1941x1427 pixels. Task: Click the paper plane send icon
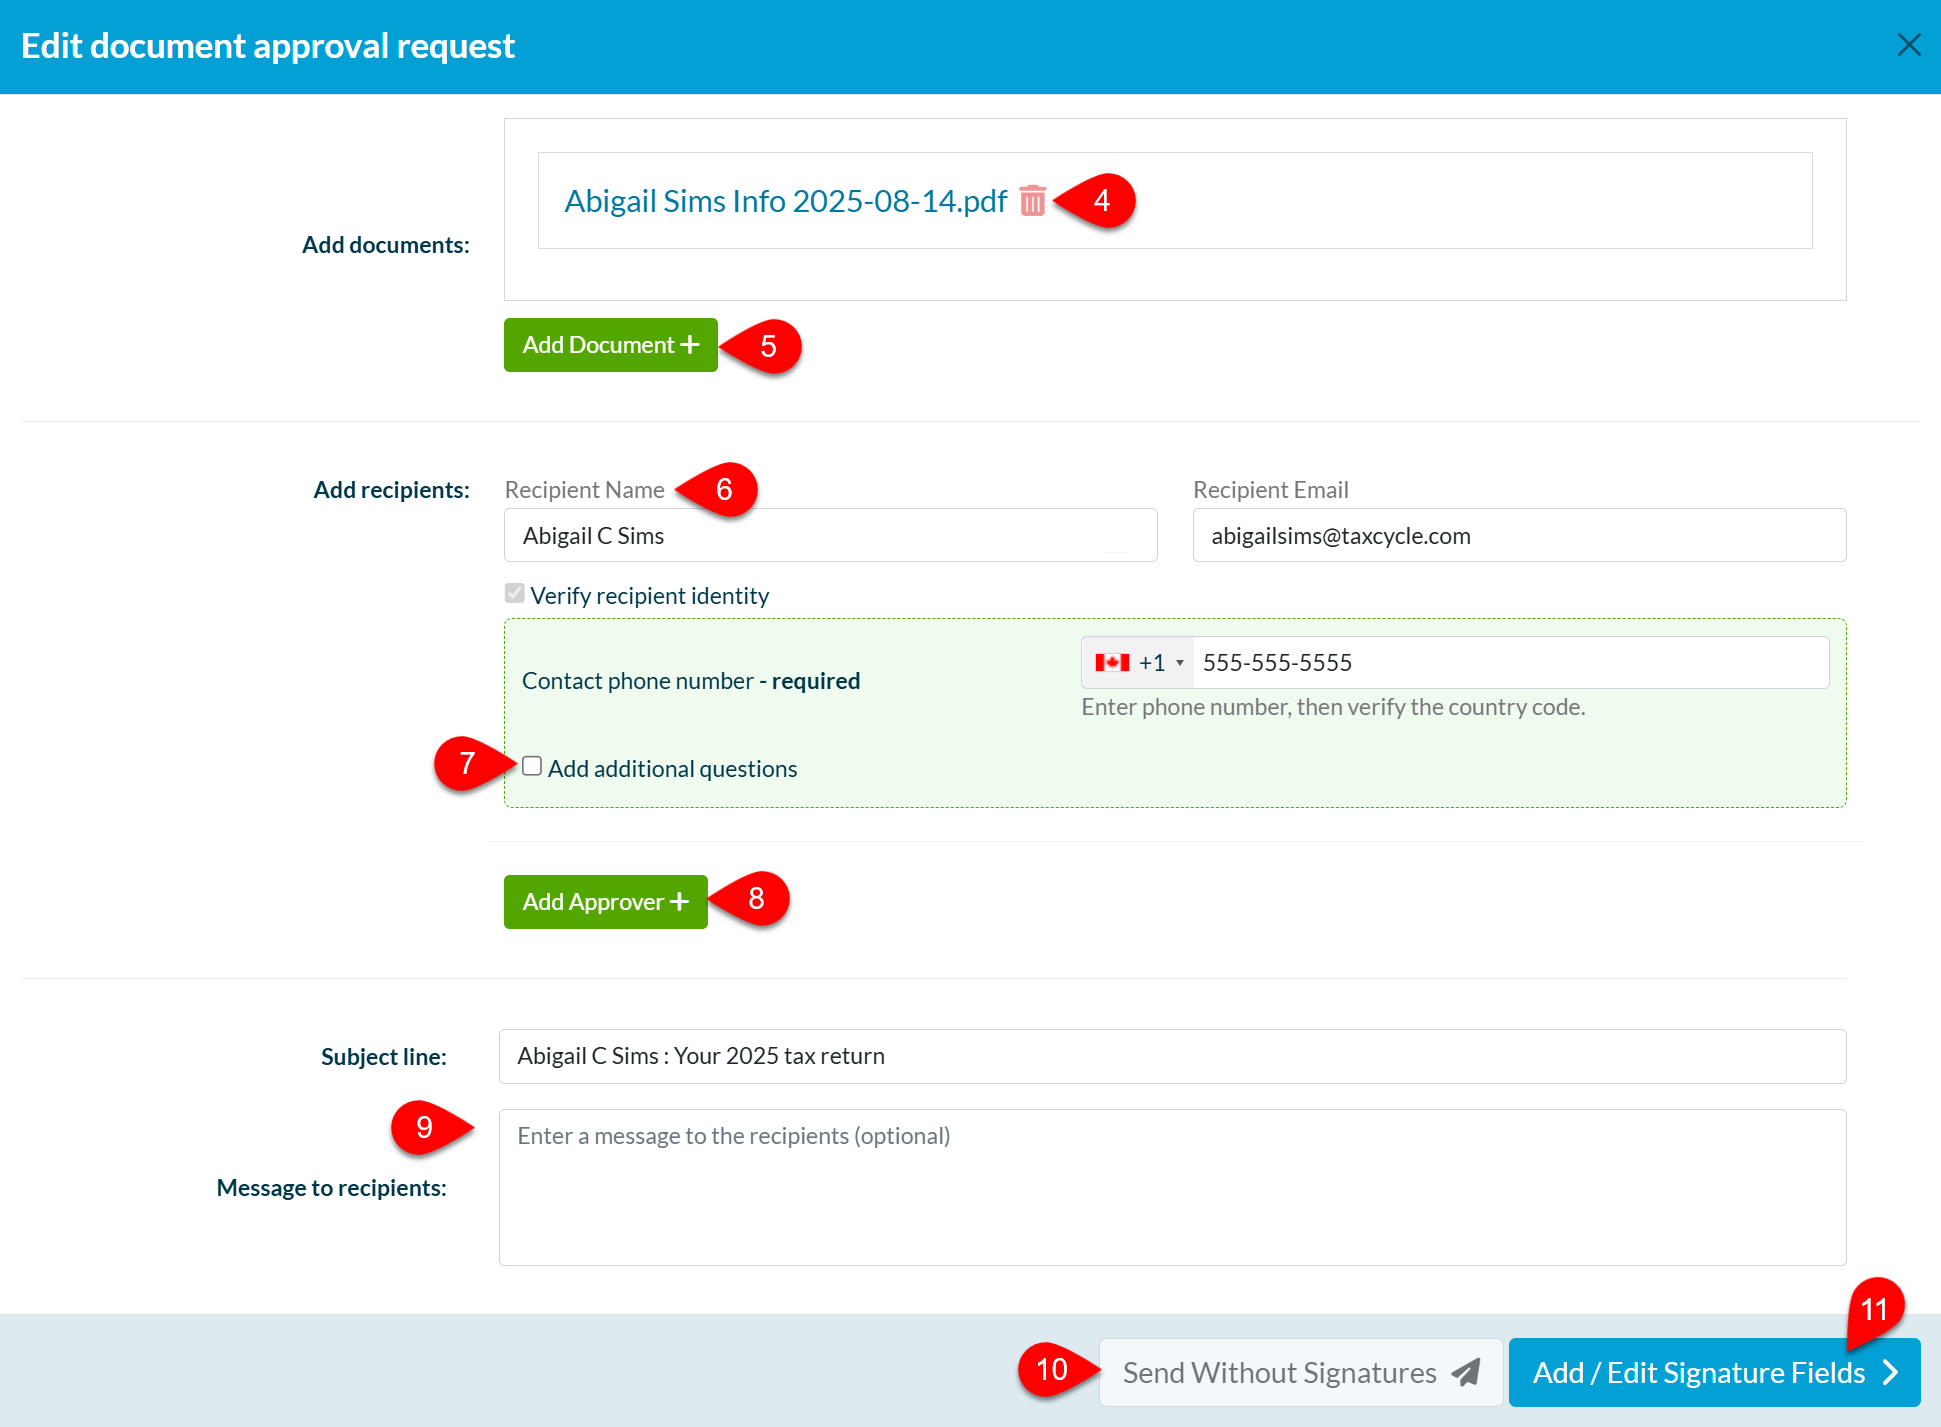[x=1464, y=1372]
